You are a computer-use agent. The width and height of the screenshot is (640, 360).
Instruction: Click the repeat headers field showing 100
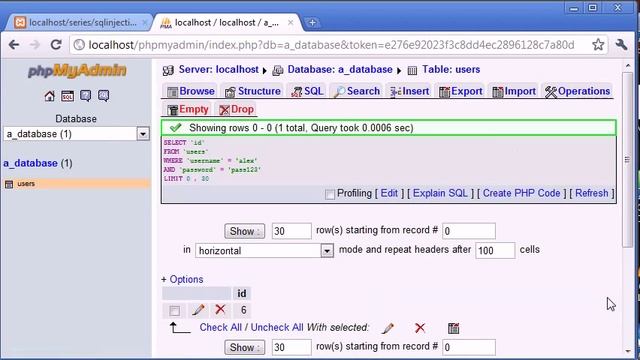(495, 250)
